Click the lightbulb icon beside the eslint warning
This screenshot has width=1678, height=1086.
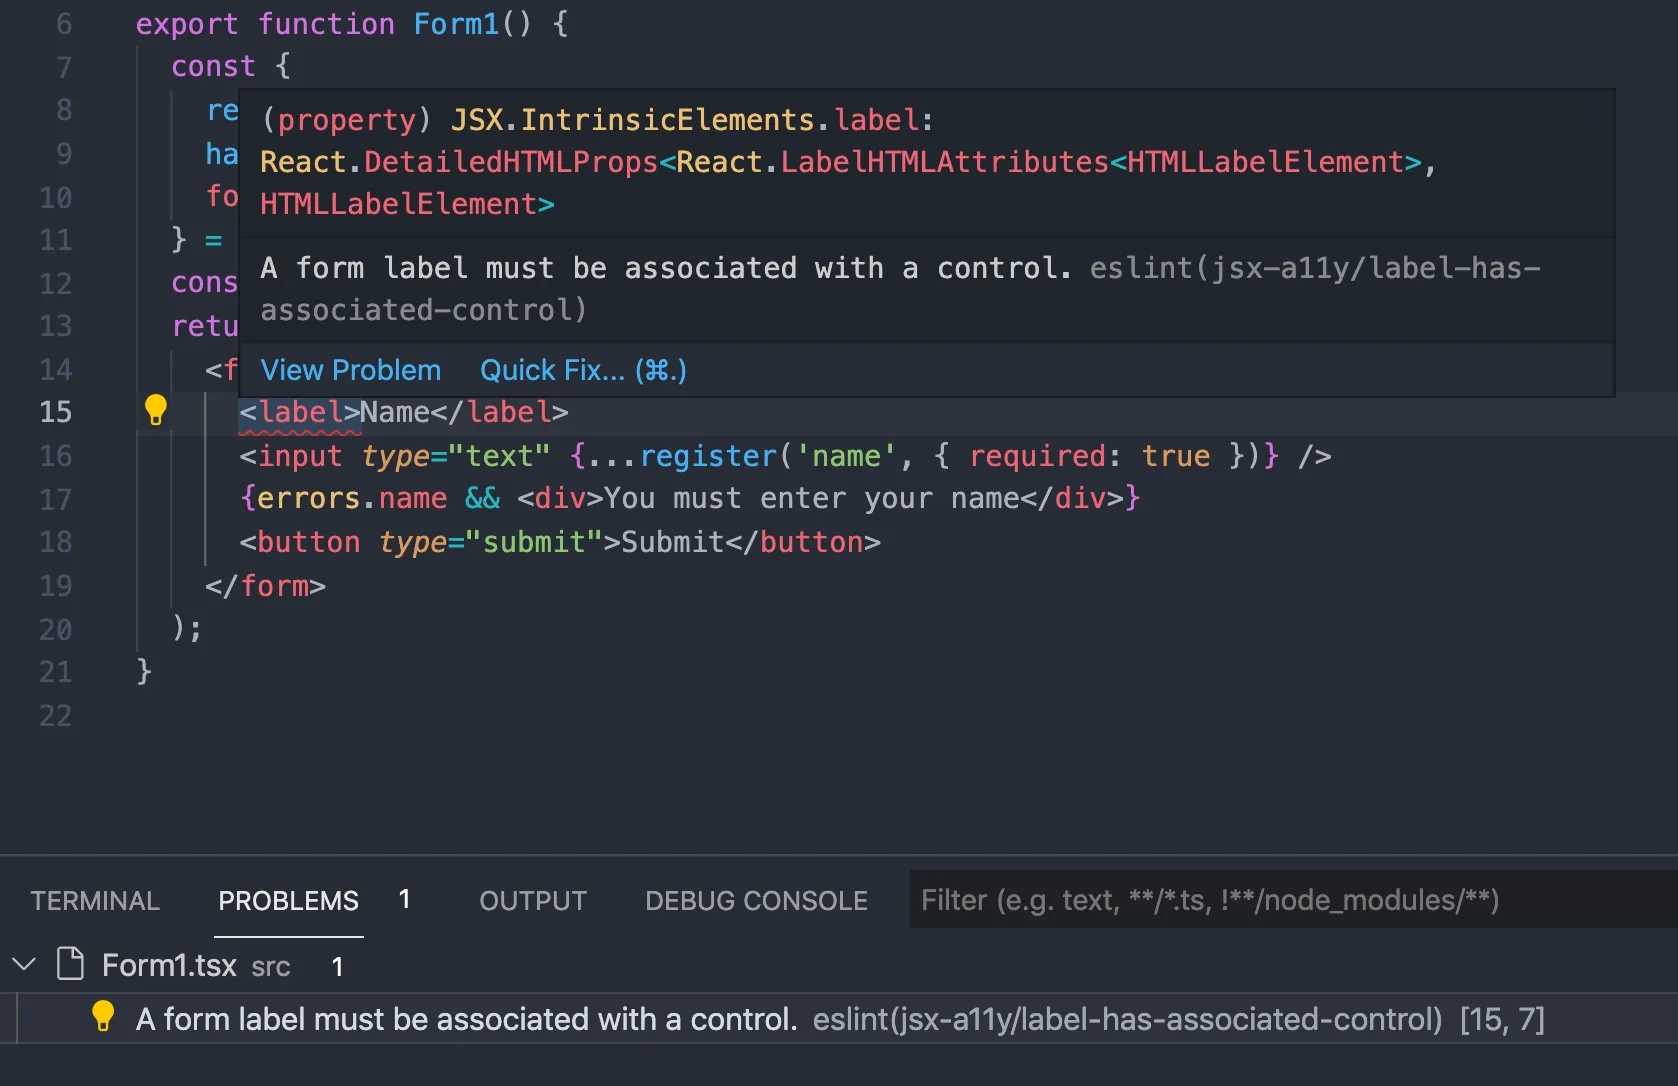(x=103, y=1018)
